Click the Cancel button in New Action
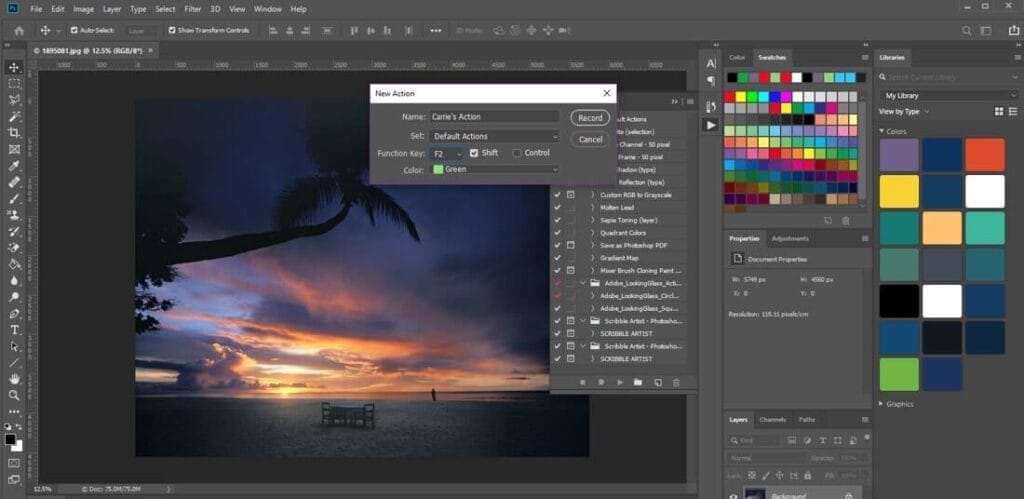The height and width of the screenshot is (499, 1024). (590, 139)
